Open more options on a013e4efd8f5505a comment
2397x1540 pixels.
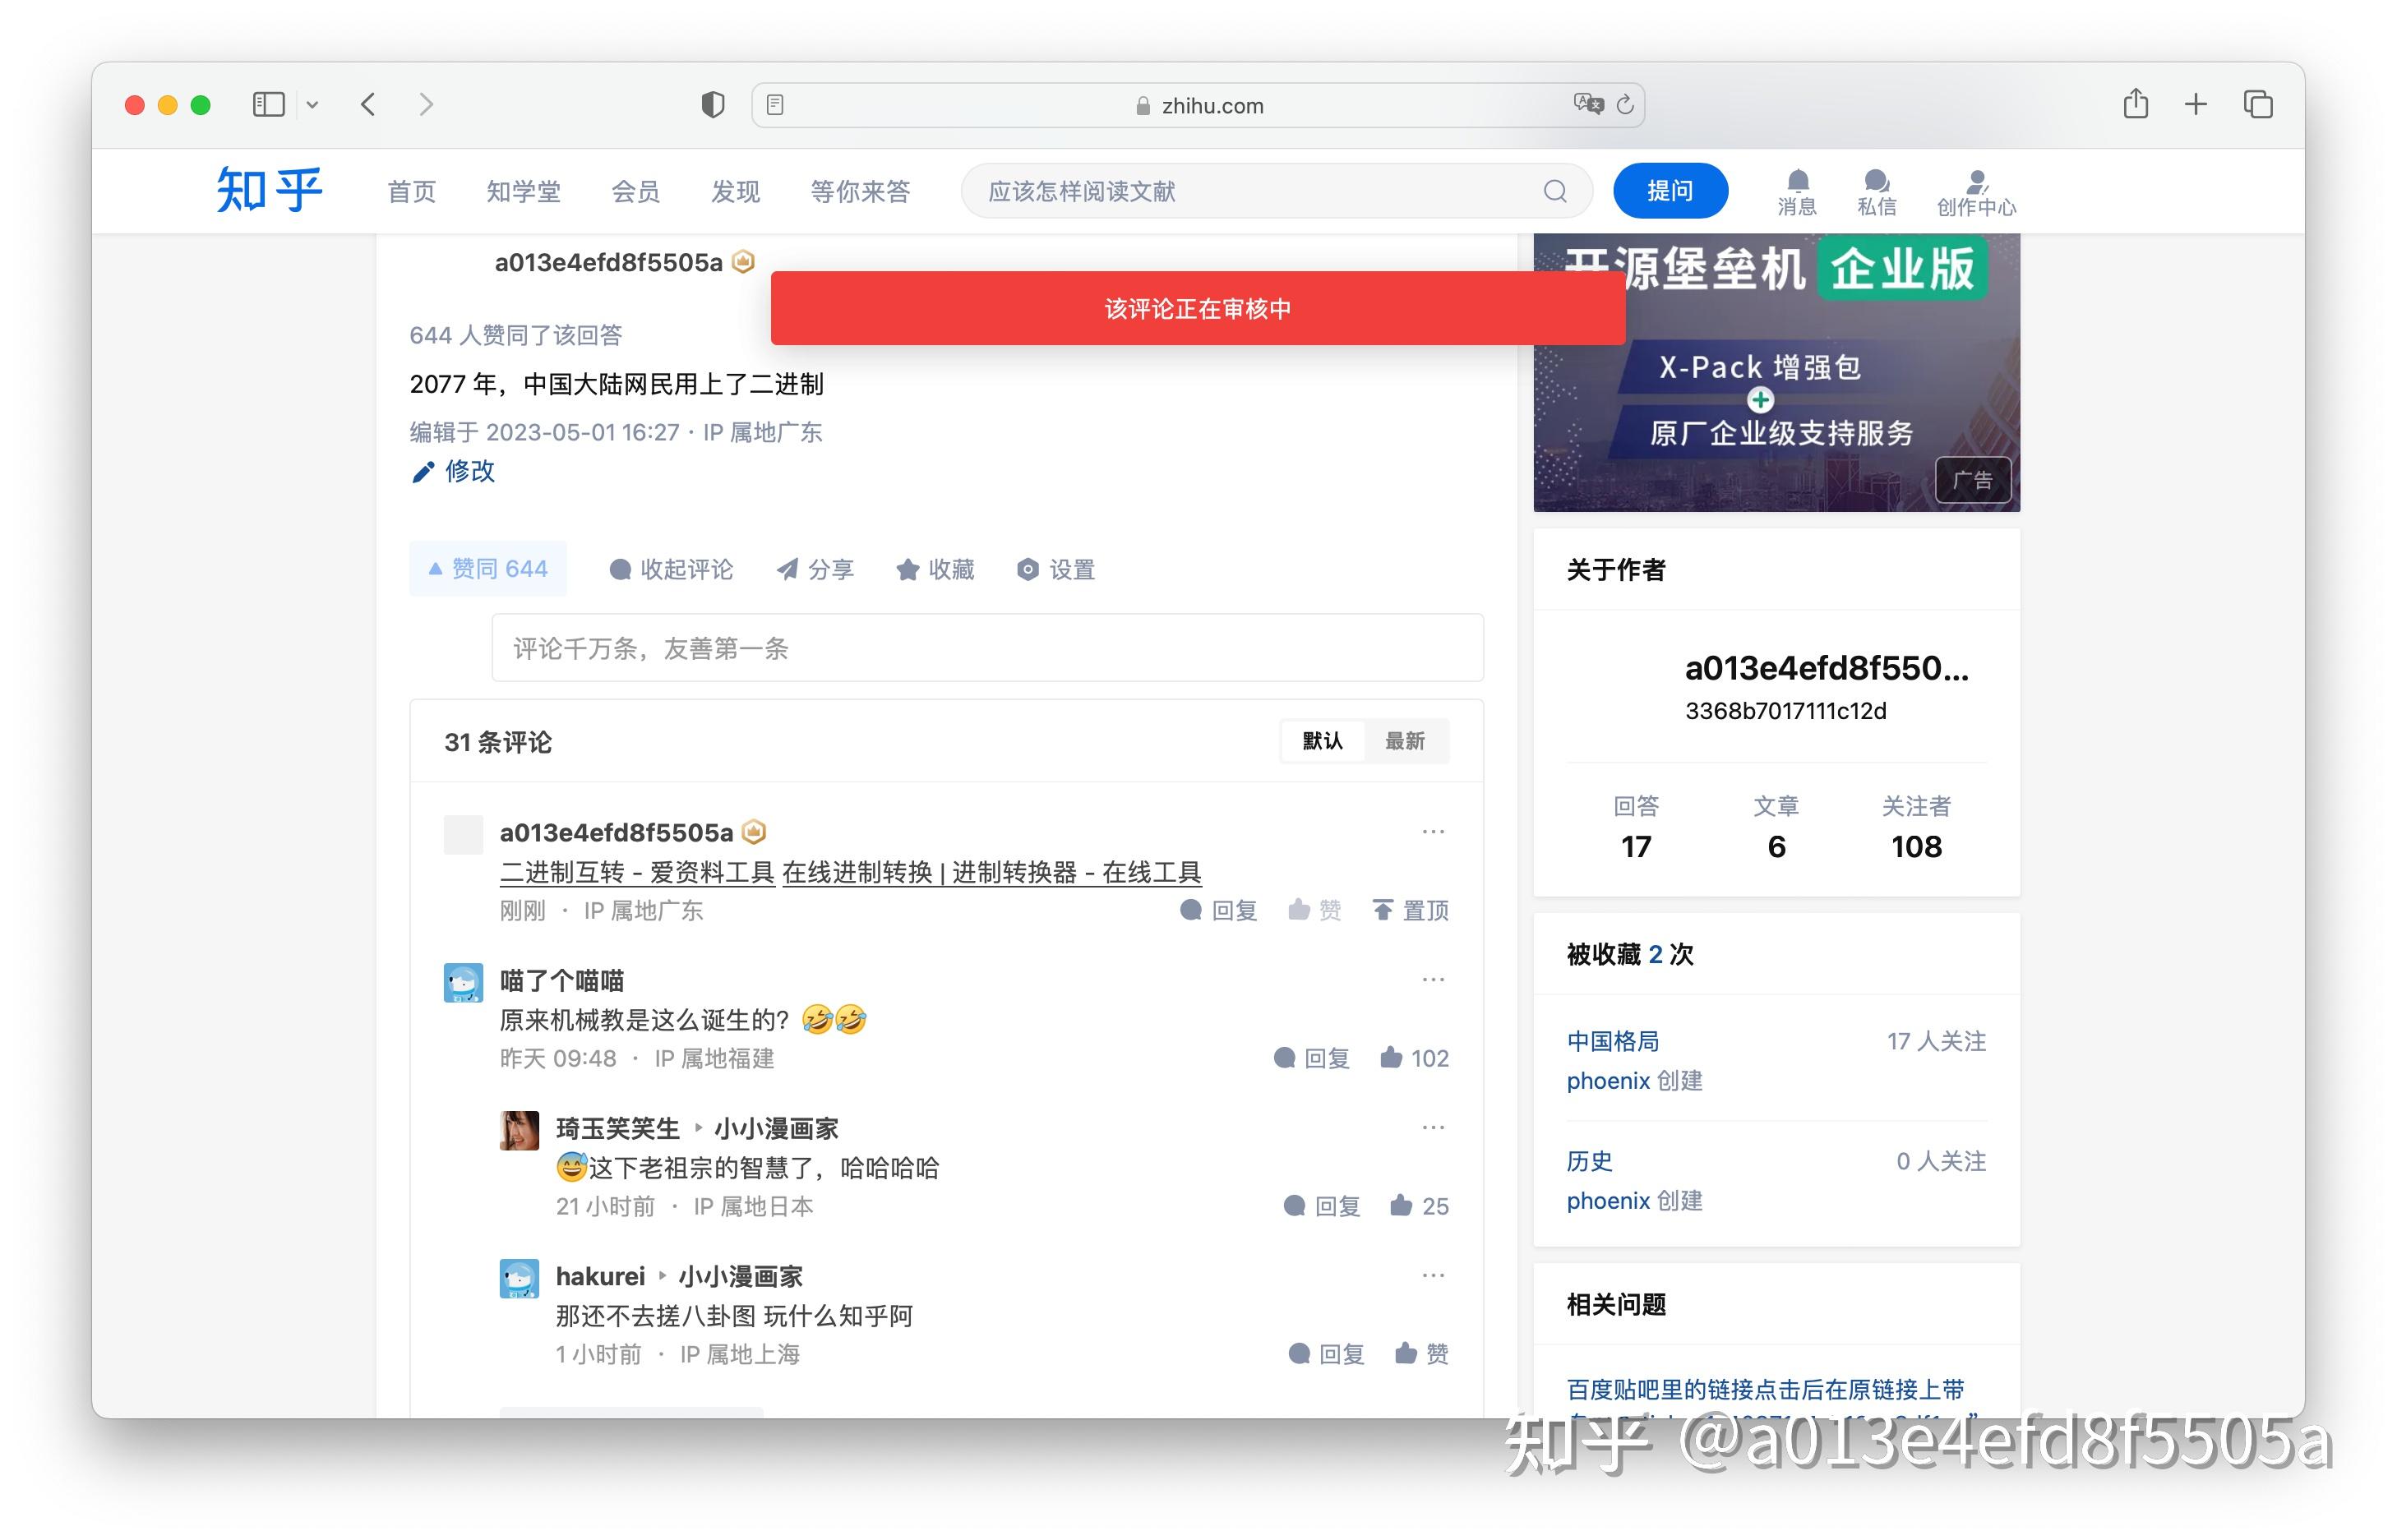(1433, 832)
